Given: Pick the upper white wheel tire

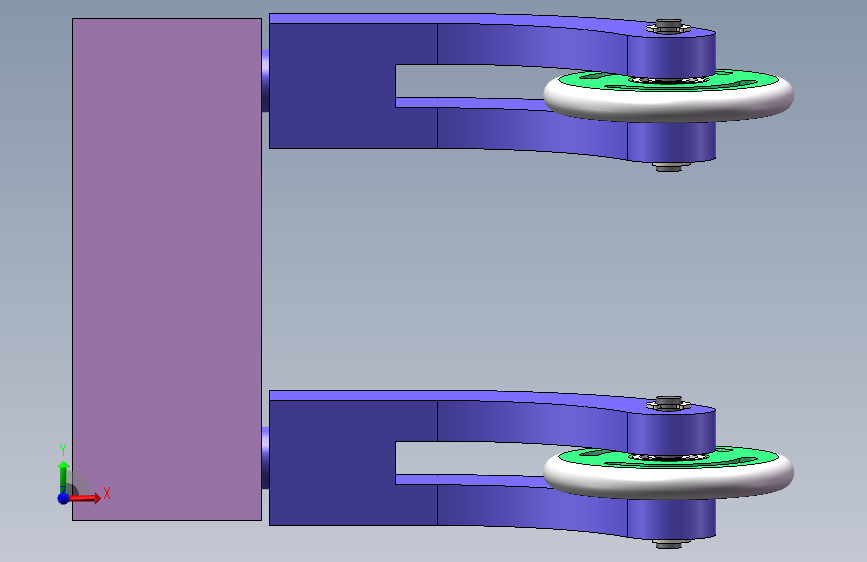Looking at the screenshot, I should coord(668,105).
